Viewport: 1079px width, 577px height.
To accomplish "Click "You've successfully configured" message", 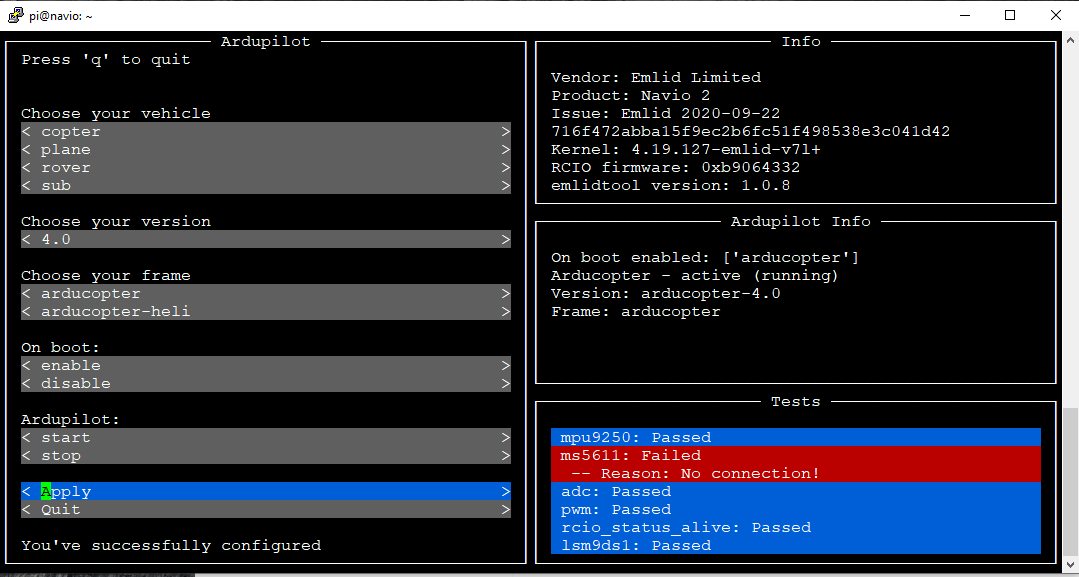I will coord(171,545).
